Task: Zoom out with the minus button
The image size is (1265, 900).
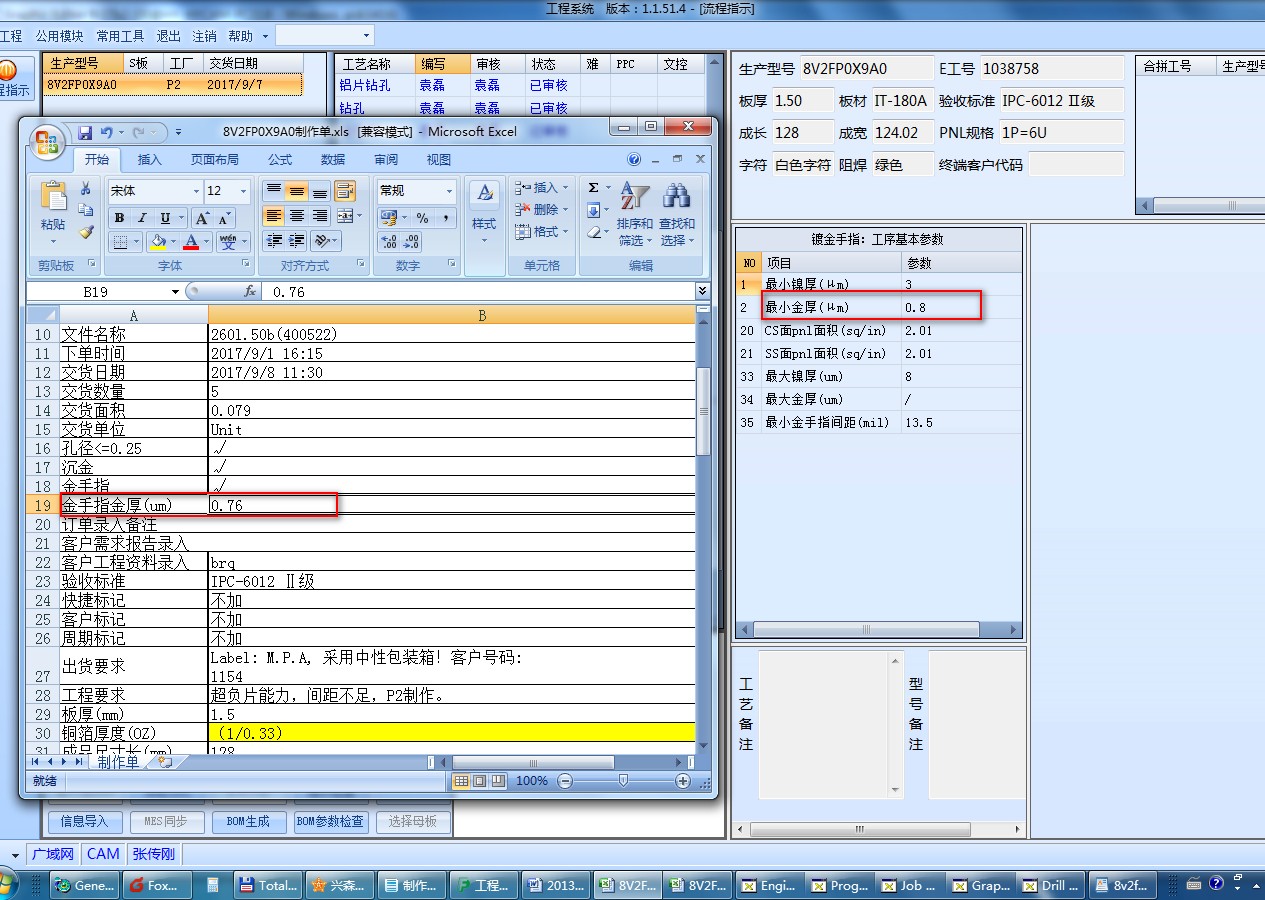Action: [565, 781]
